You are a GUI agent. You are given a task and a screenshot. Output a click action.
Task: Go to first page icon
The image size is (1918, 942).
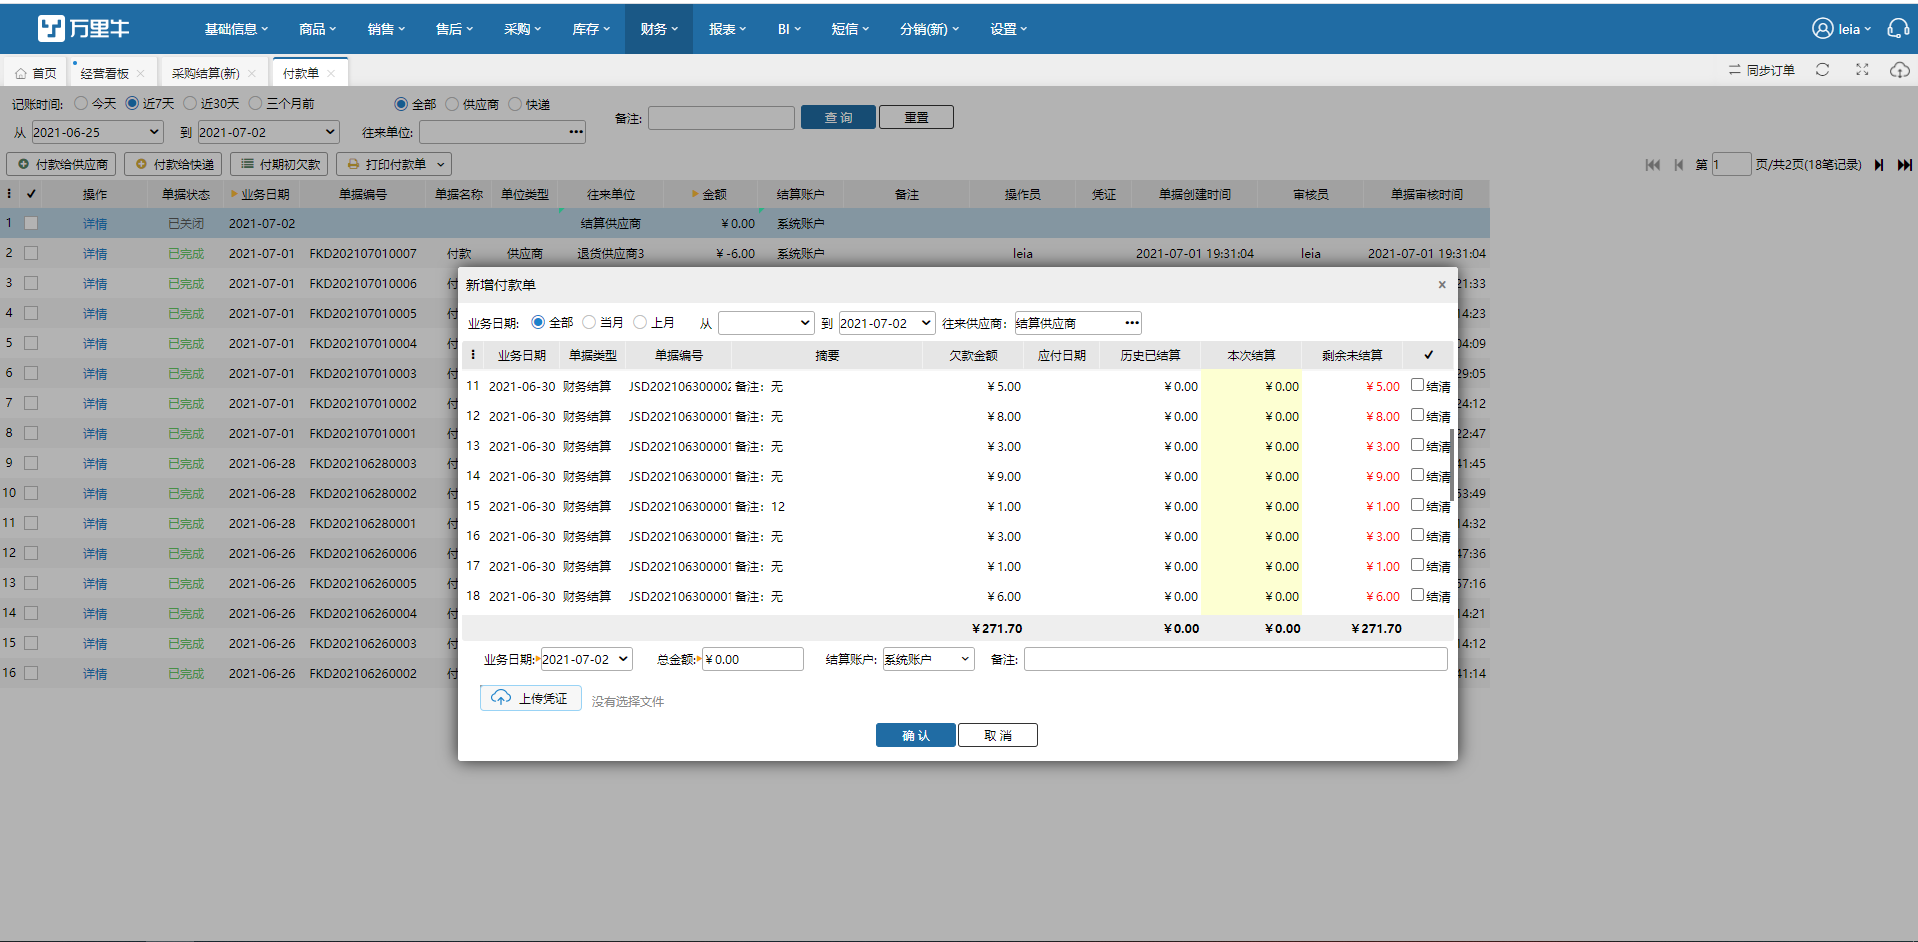coord(1652,165)
